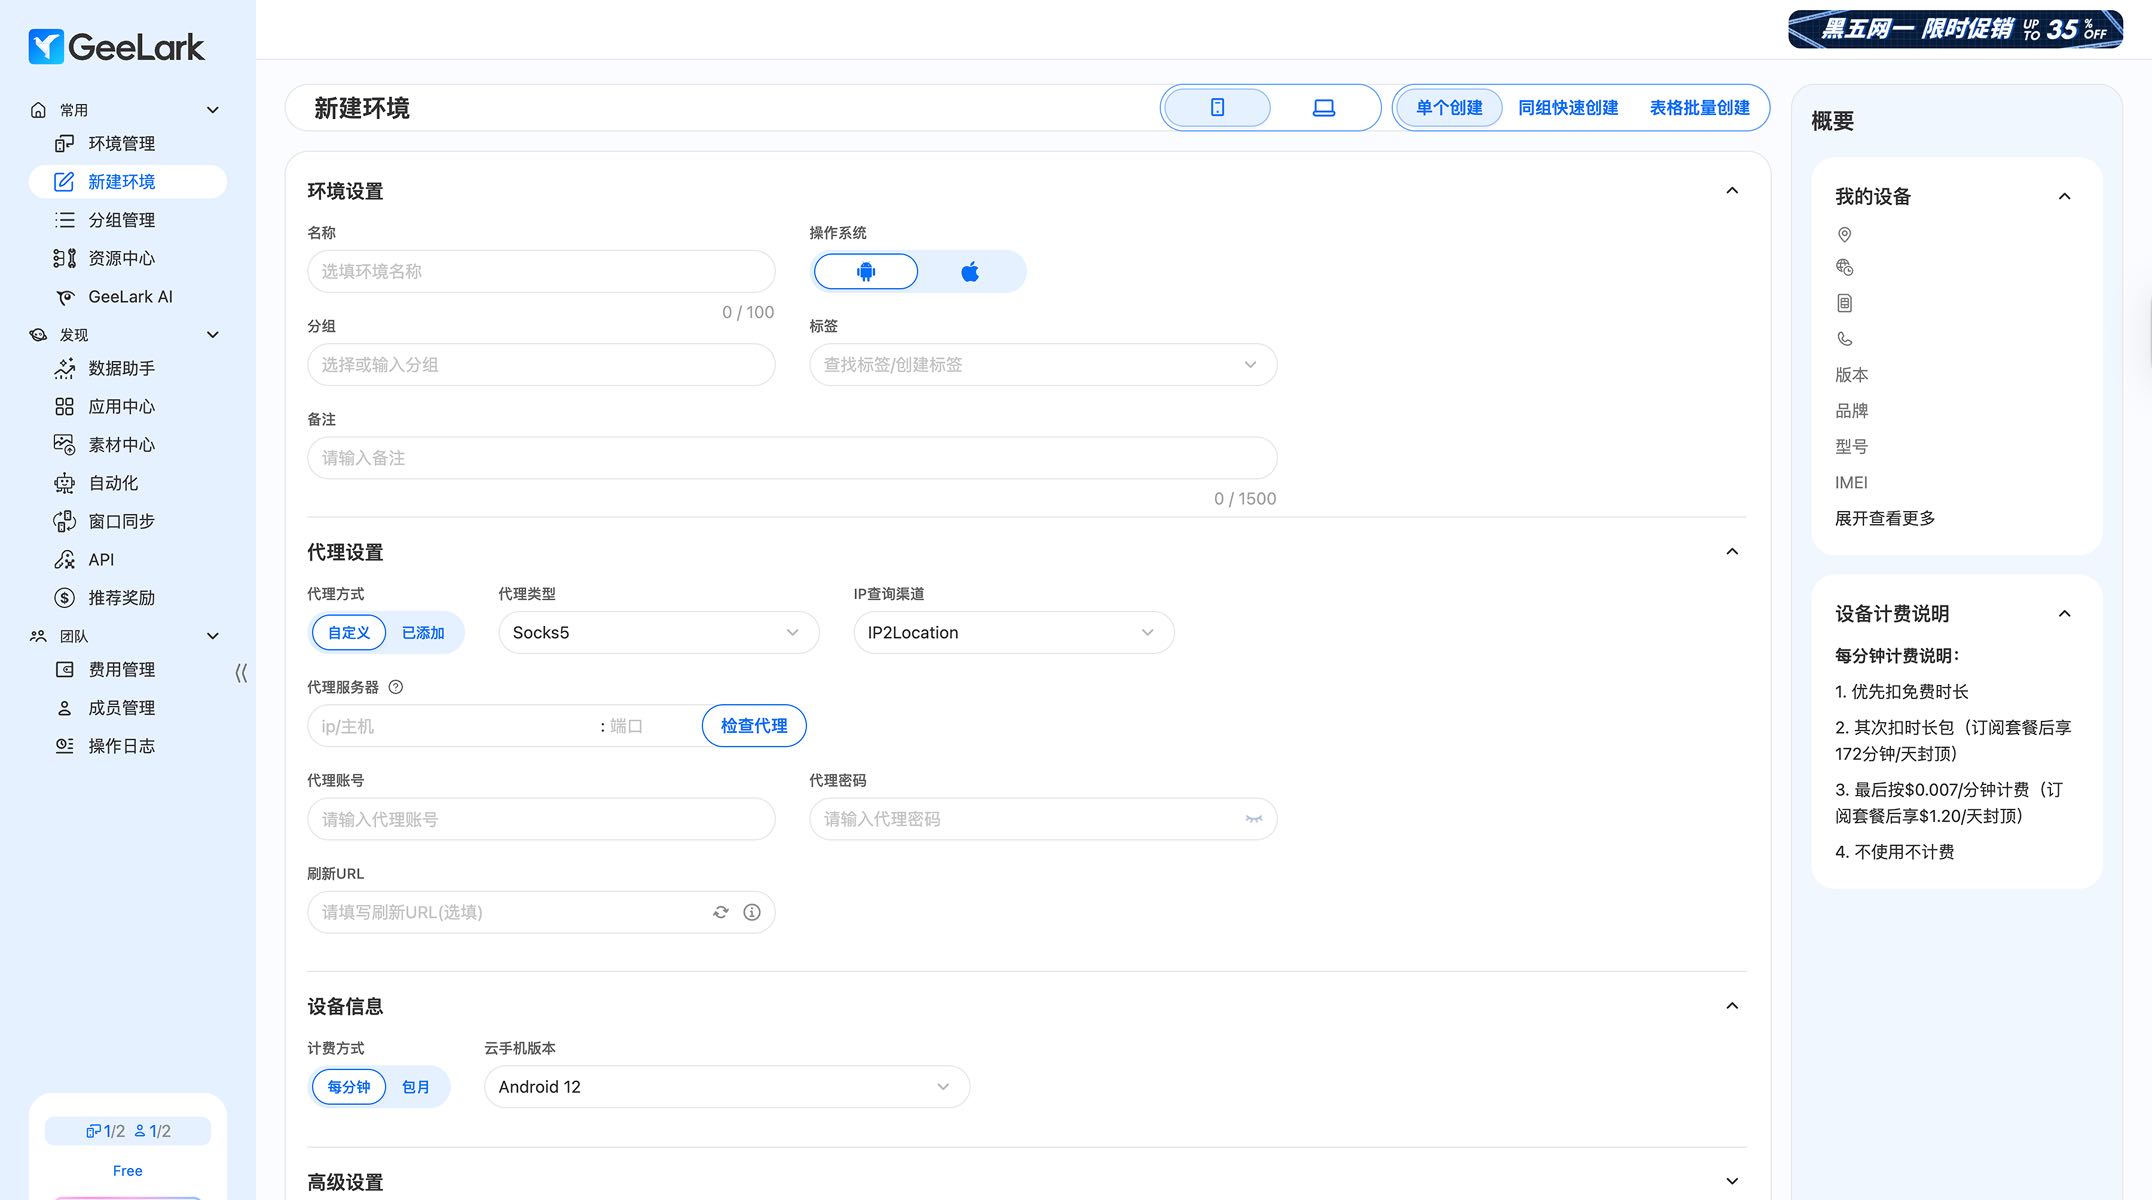This screenshot has width=2152, height=1200.
Task: Open the 代理类型 Socks5 dropdown
Action: [658, 633]
